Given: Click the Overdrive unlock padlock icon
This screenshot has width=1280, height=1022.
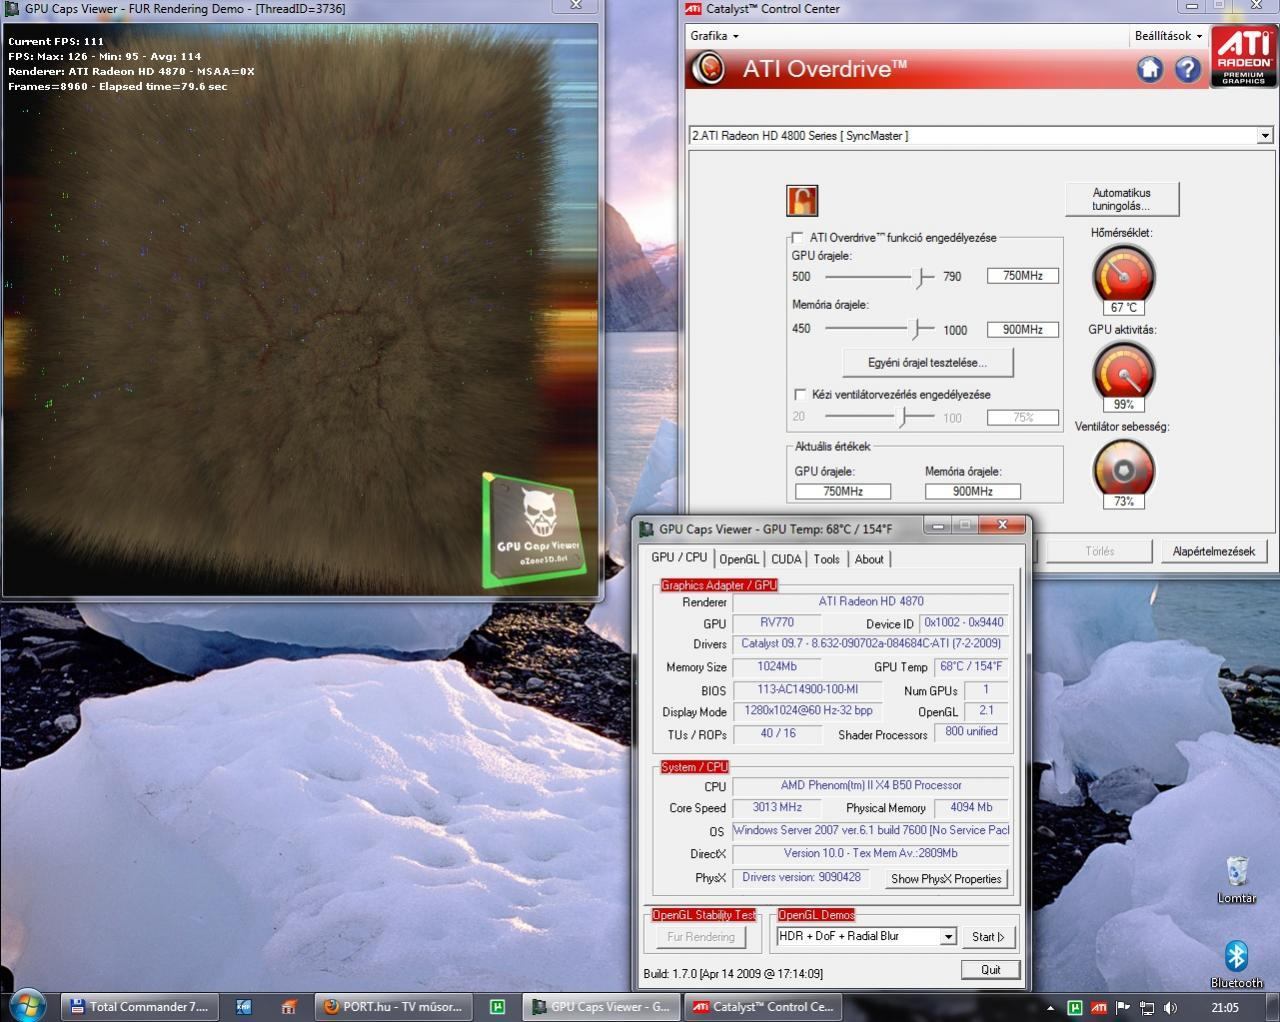Looking at the screenshot, I should coord(802,200).
